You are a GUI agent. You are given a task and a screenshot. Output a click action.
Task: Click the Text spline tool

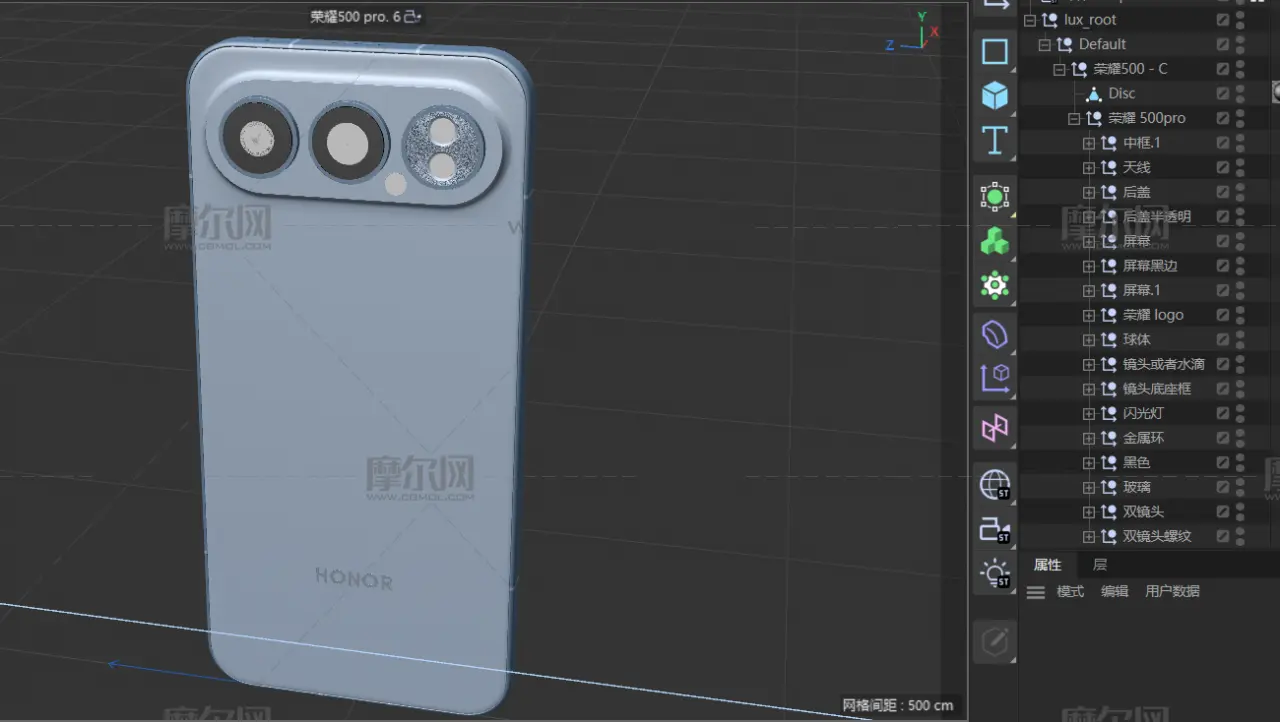[994, 141]
